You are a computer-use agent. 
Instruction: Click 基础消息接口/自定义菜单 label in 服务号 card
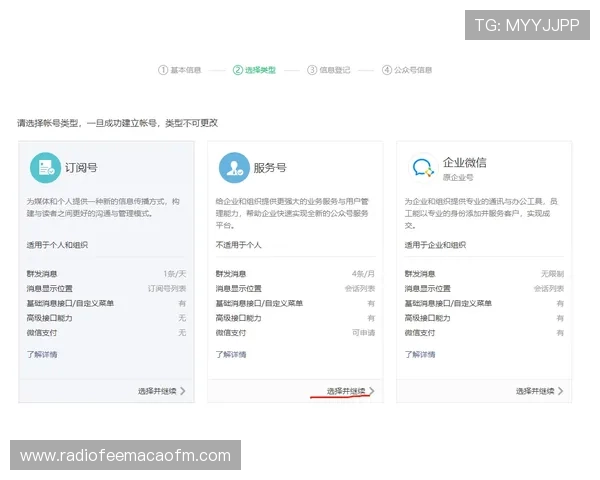point(259,304)
